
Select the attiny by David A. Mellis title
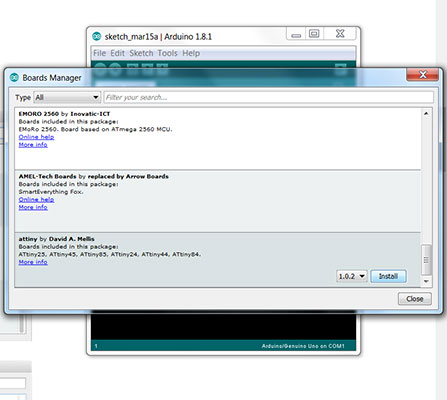coord(57,239)
